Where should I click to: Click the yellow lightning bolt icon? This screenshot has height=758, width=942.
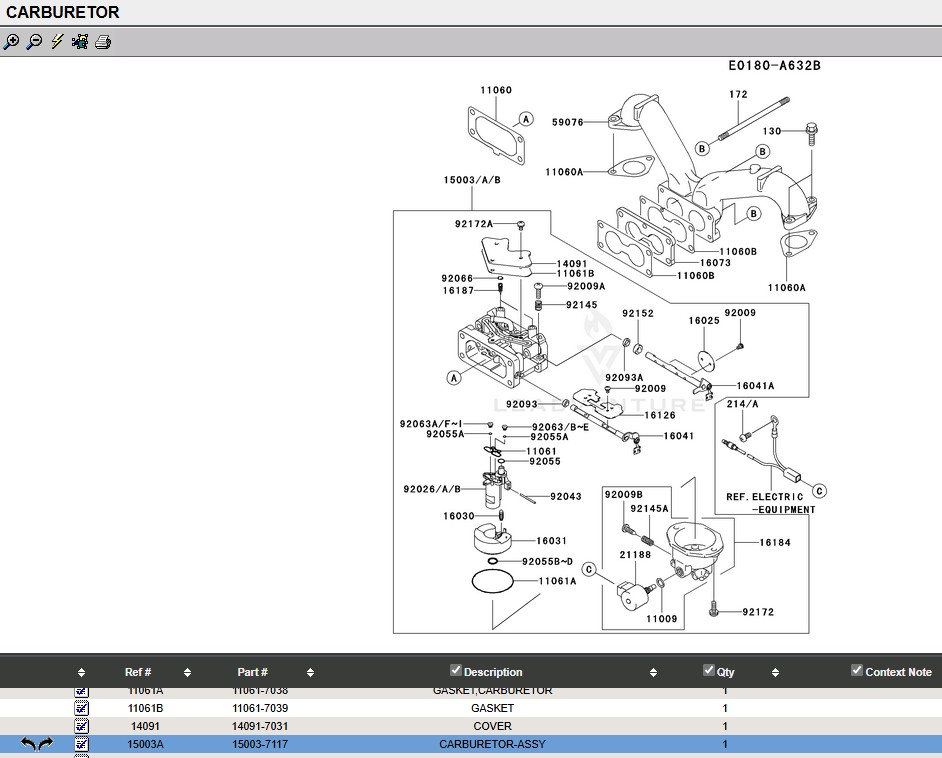(57, 42)
